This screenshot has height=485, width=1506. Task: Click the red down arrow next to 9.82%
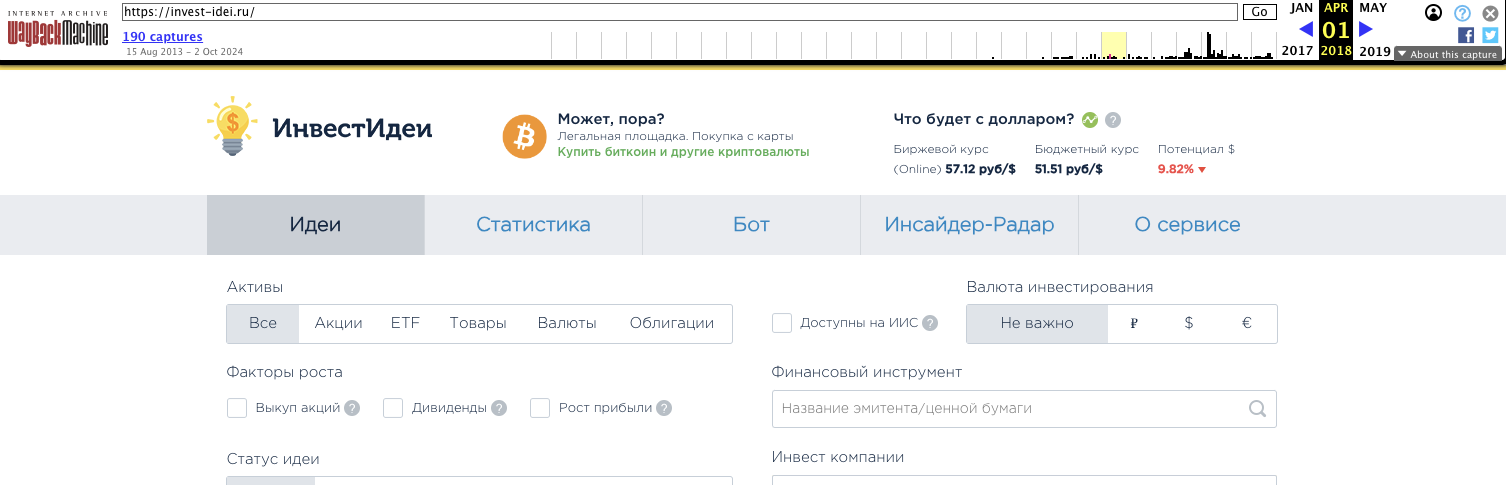(1202, 170)
